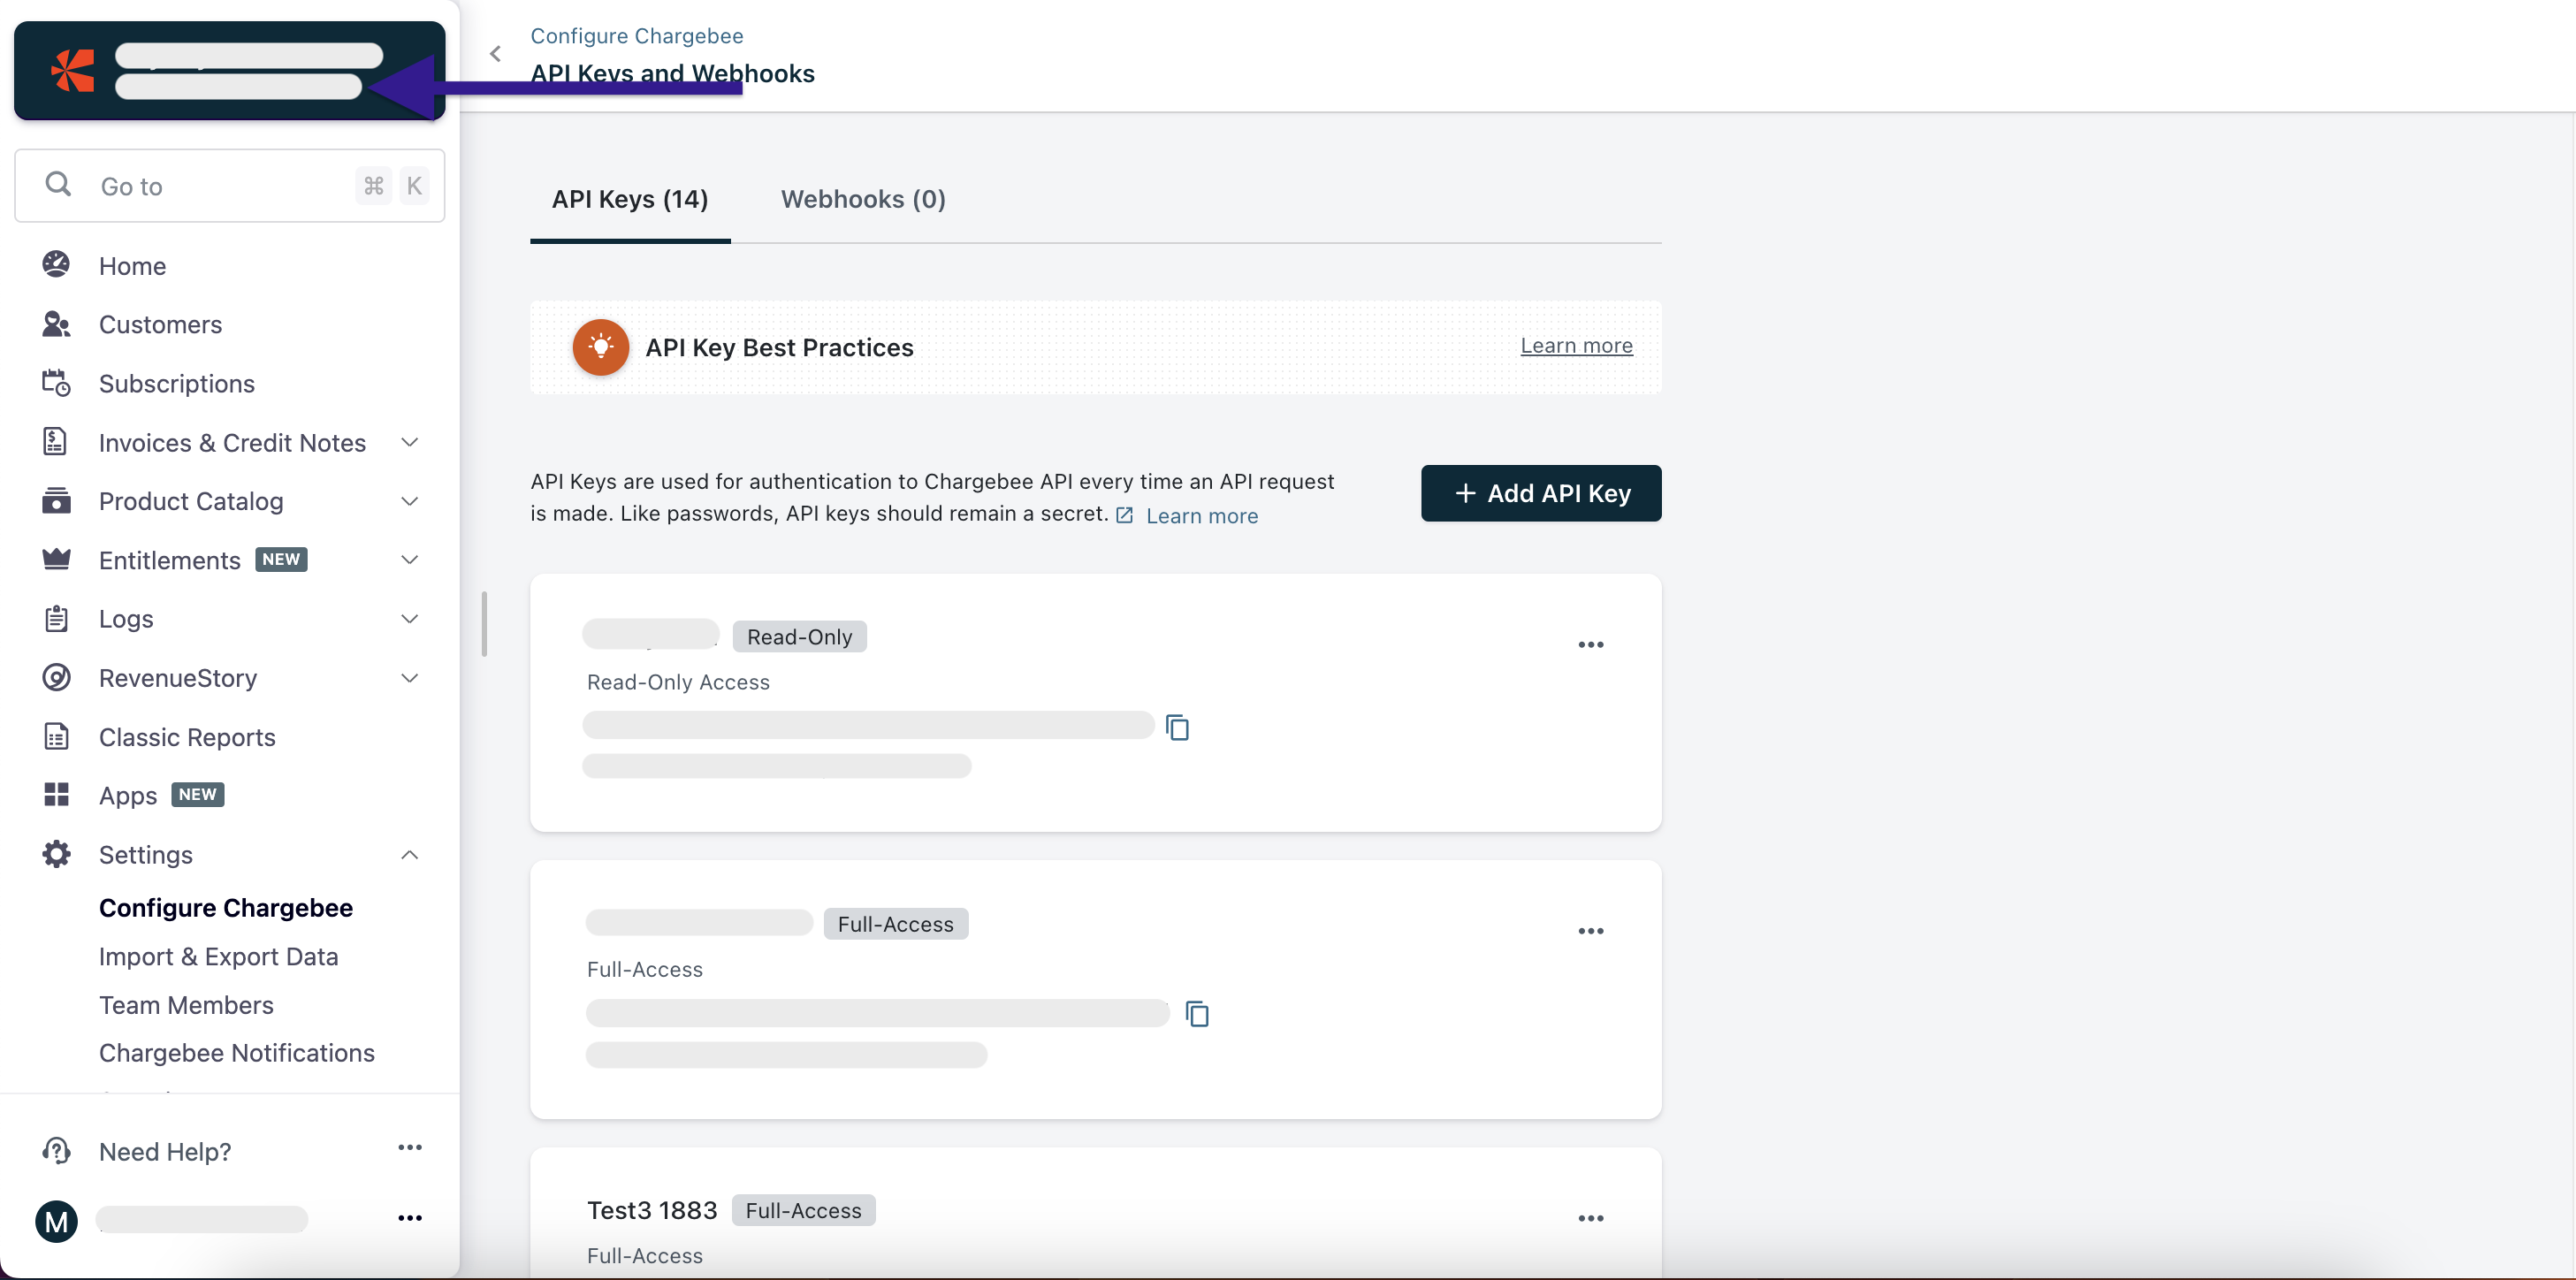2576x1280 pixels.
Task: Open user account more options
Action: pos(410,1218)
